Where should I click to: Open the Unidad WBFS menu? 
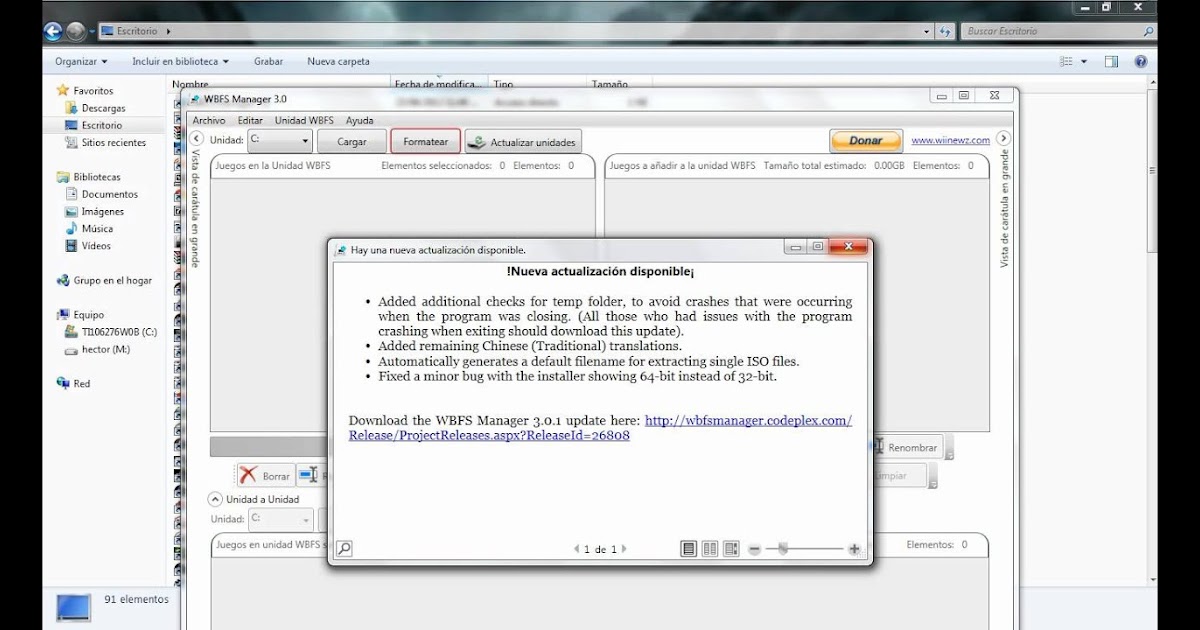304,120
